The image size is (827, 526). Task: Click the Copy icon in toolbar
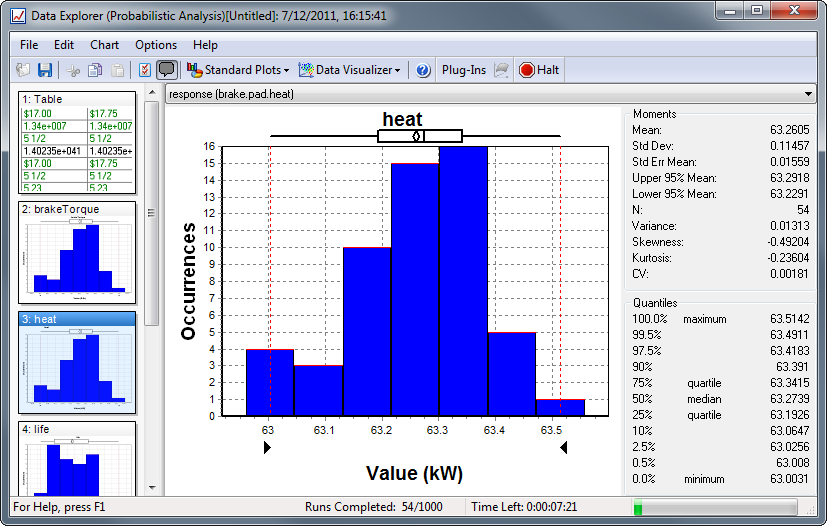95,70
